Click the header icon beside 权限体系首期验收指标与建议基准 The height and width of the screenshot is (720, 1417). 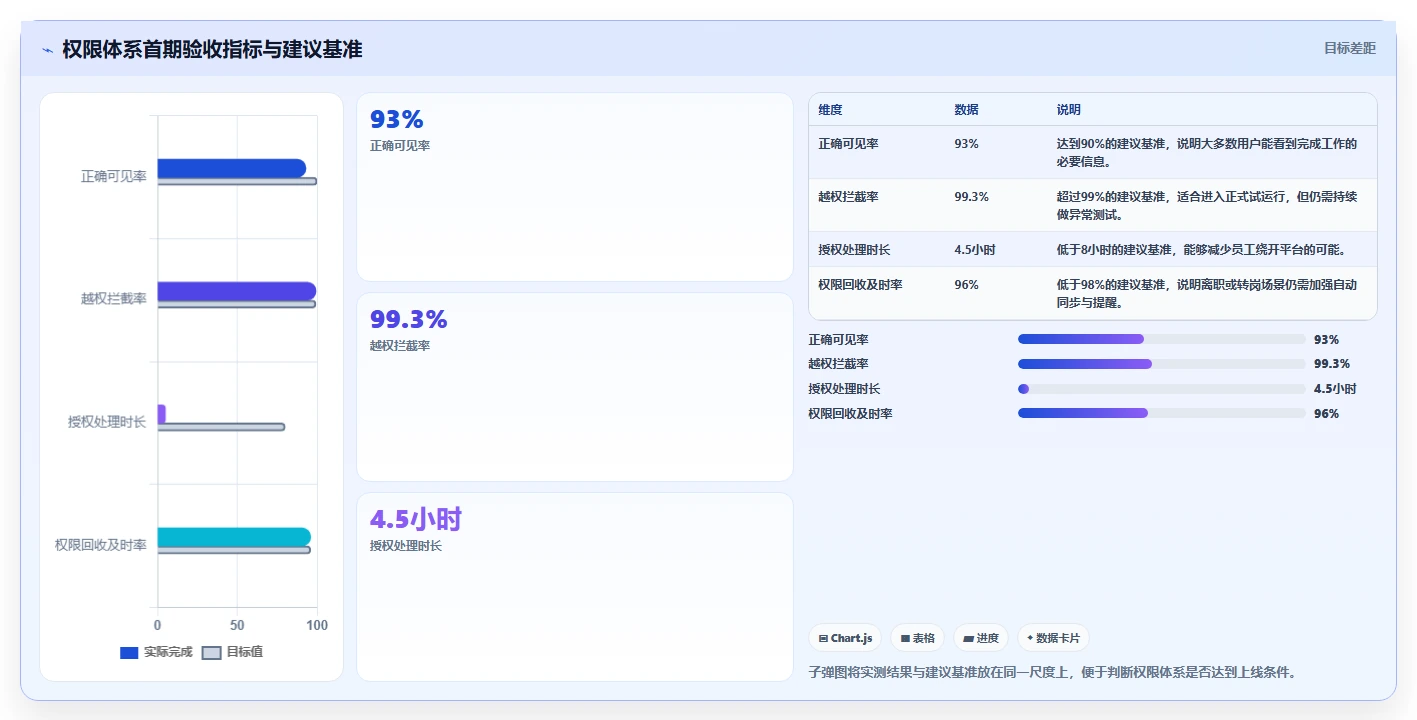click(47, 50)
